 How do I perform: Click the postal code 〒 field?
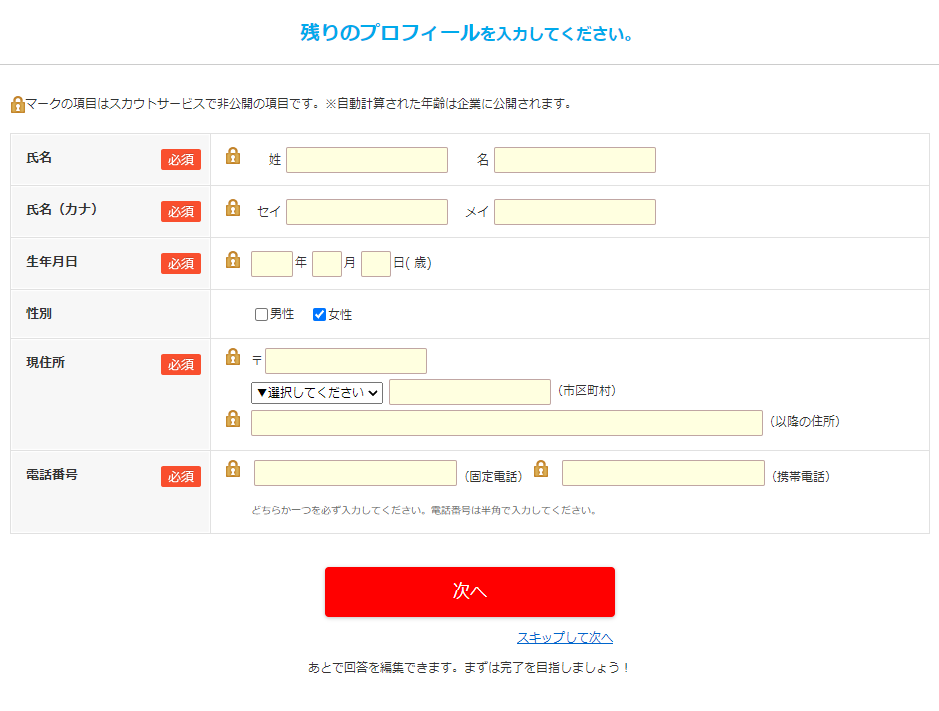346,361
